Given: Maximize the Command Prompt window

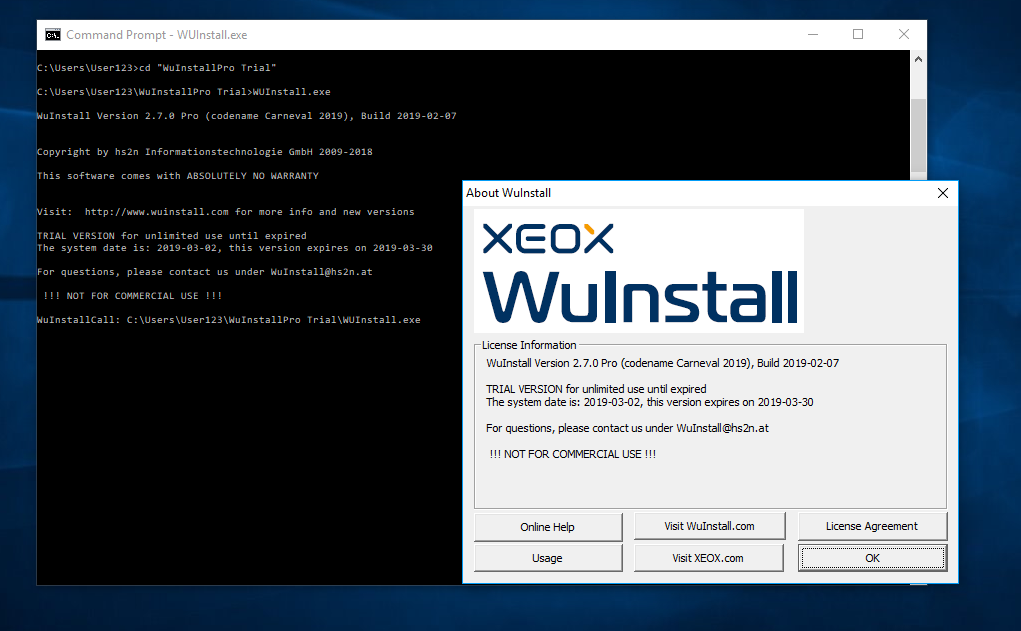Looking at the screenshot, I should click(x=858, y=34).
